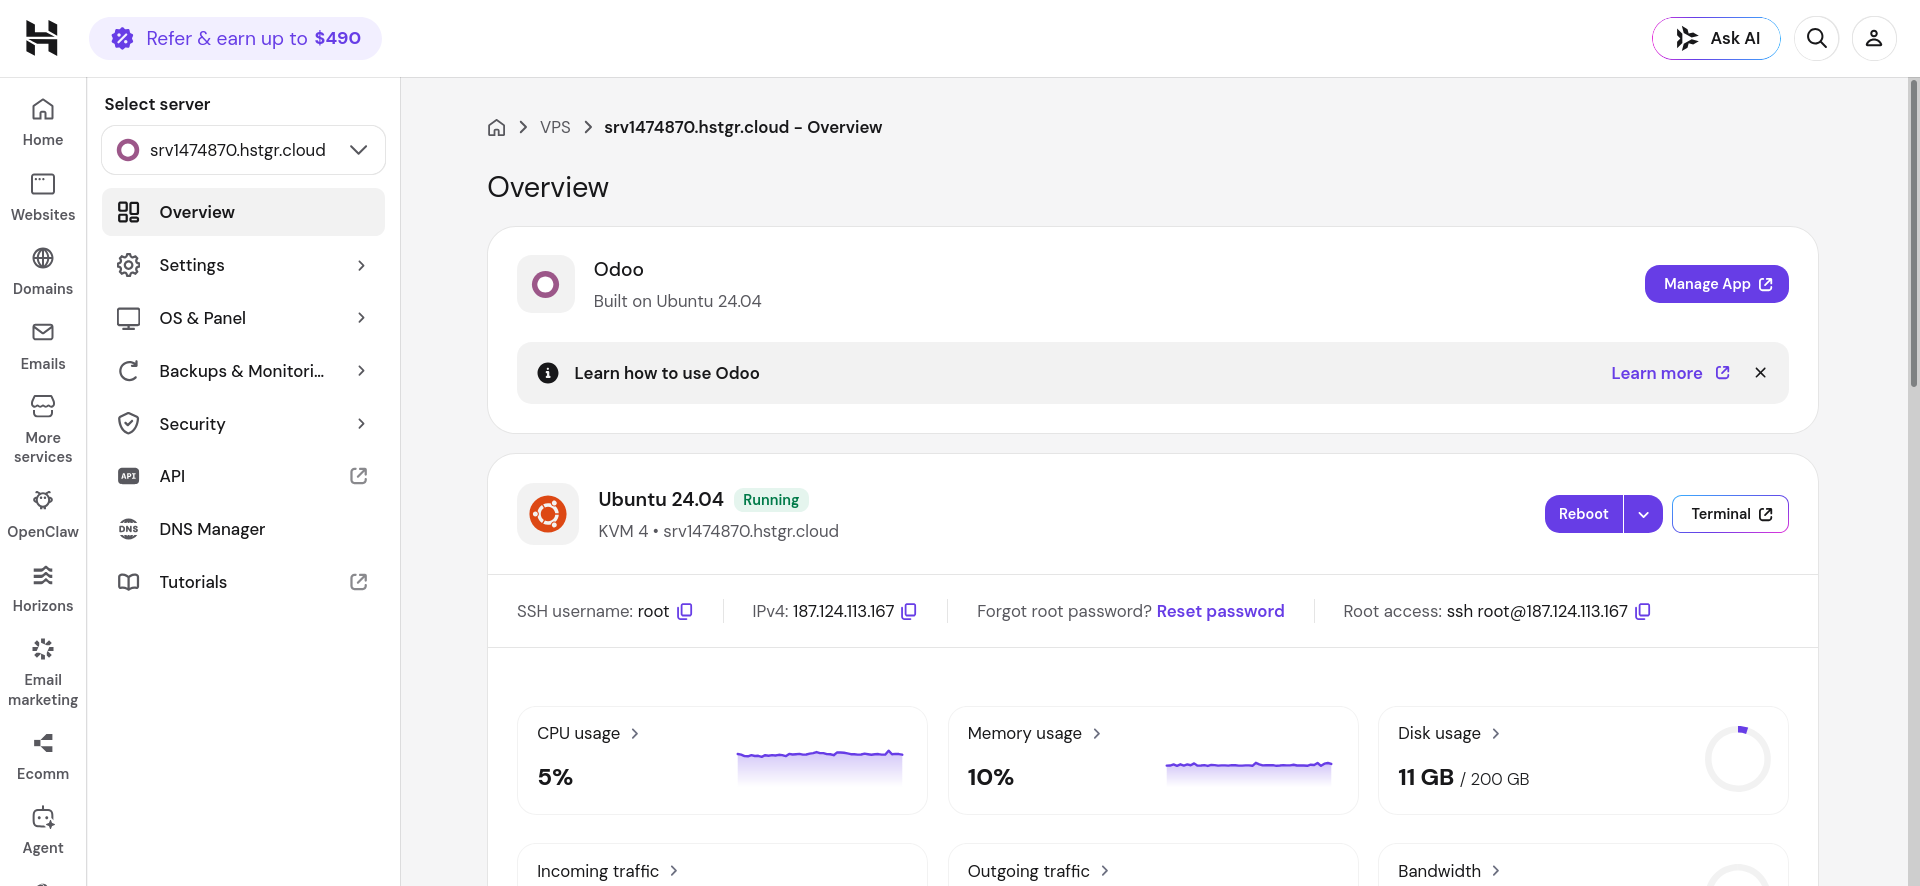Open More services icon
1920x886 pixels.
(x=43, y=406)
